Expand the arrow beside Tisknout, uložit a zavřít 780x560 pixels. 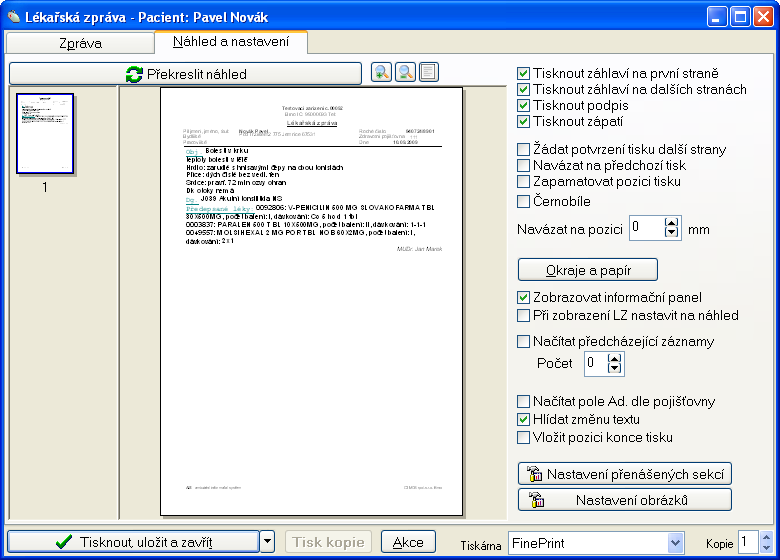coord(267,542)
